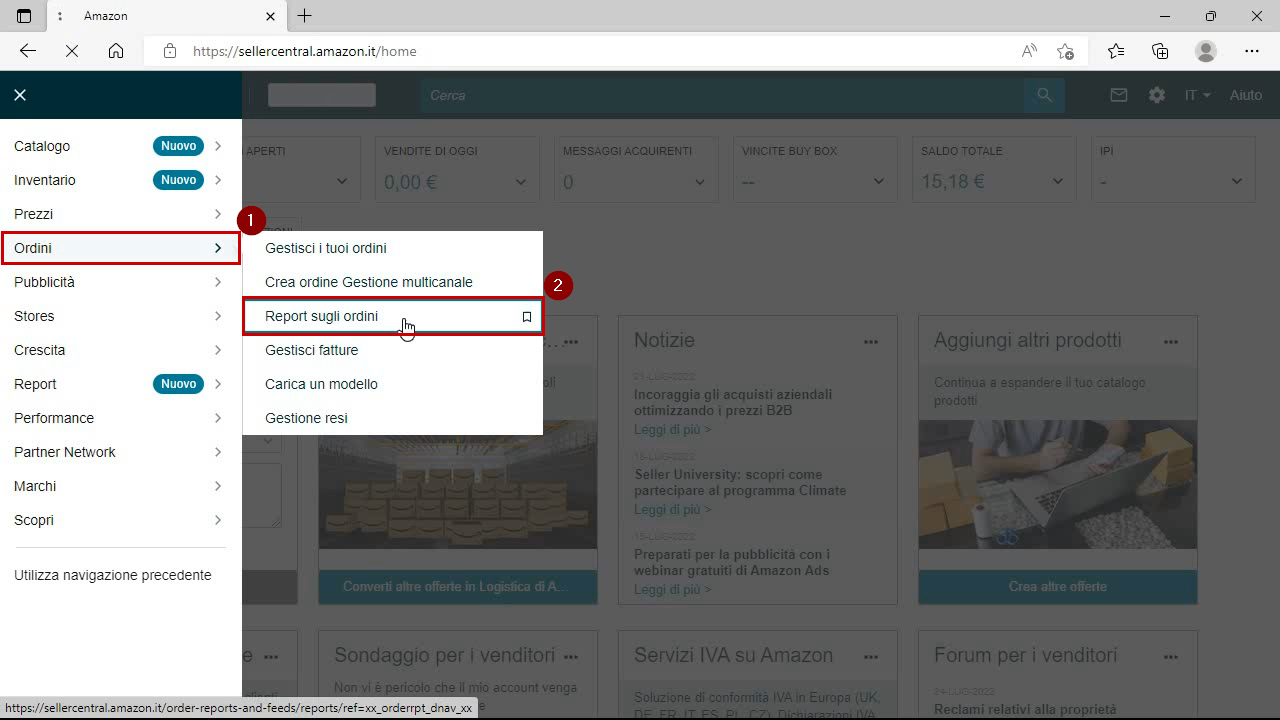
Task: Add this page to favorites
Action: pos(1066,51)
